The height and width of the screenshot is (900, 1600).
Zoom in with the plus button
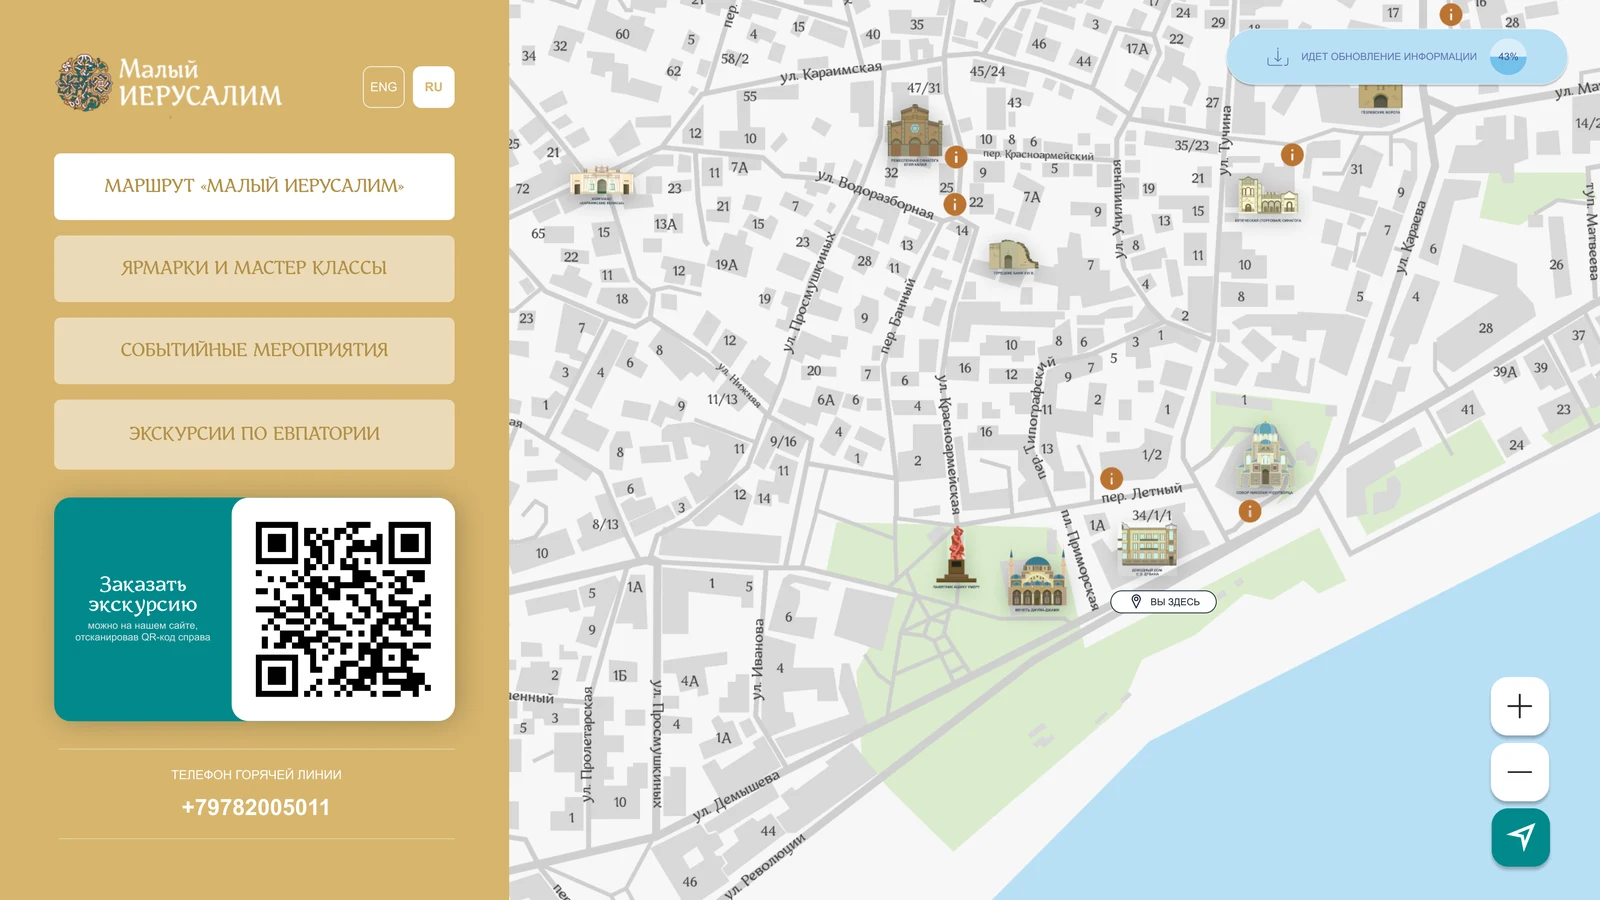[1520, 706]
